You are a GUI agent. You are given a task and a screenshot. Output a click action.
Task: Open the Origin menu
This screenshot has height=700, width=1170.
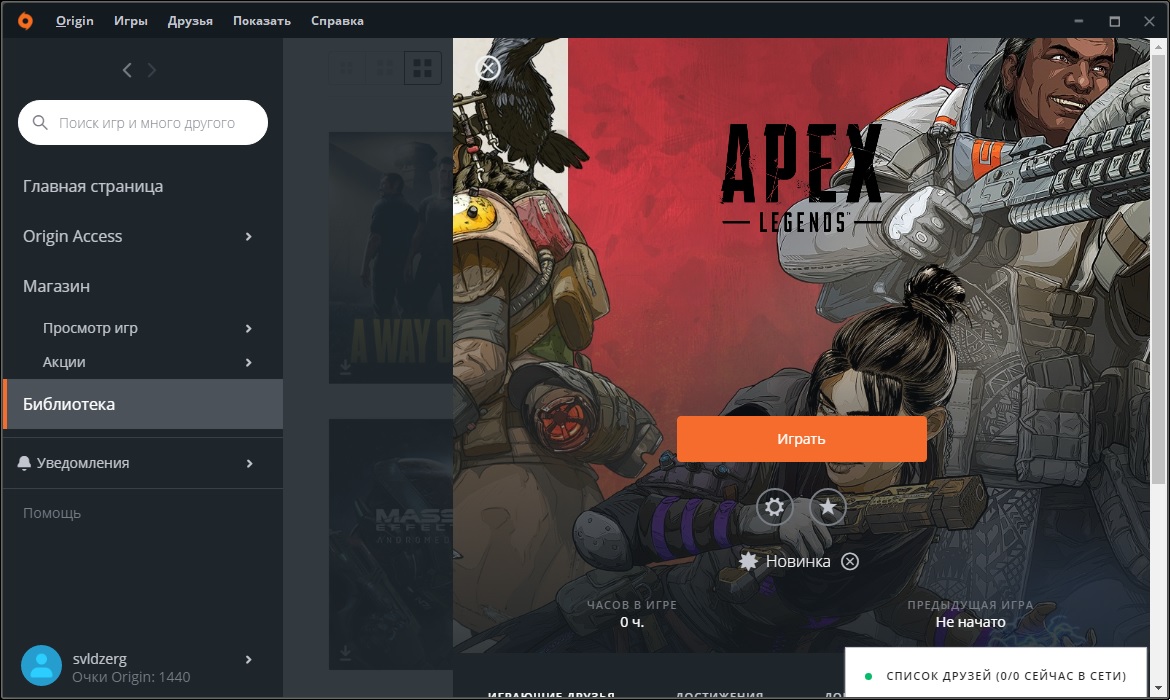click(75, 21)
